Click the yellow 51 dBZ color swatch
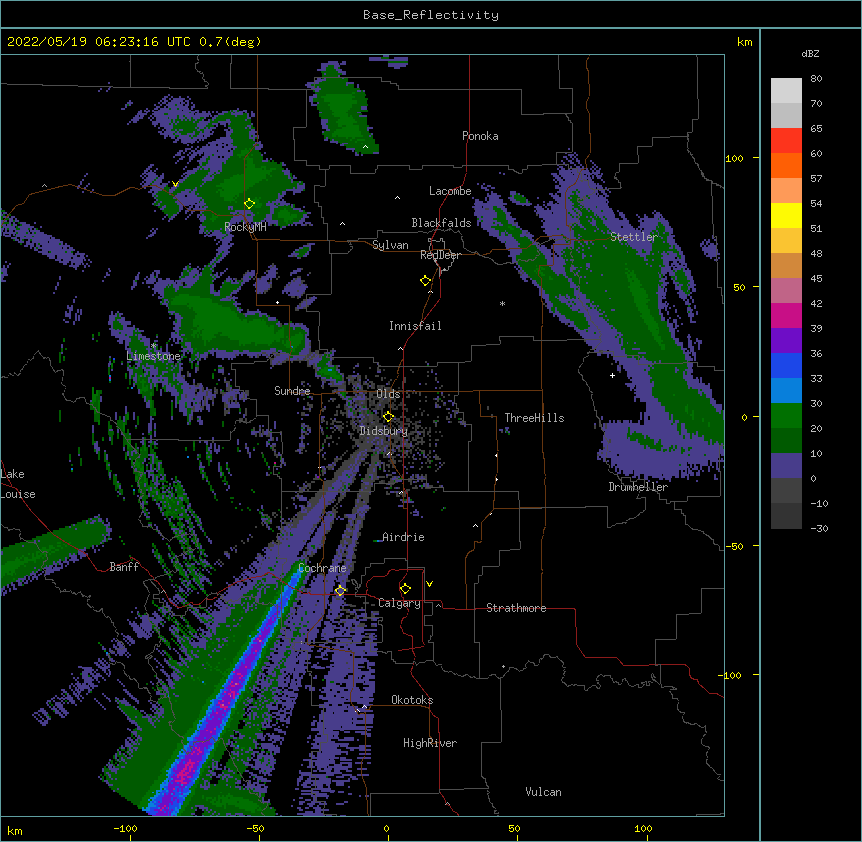This screenshot has height=842, width=862. click(786, 215)
